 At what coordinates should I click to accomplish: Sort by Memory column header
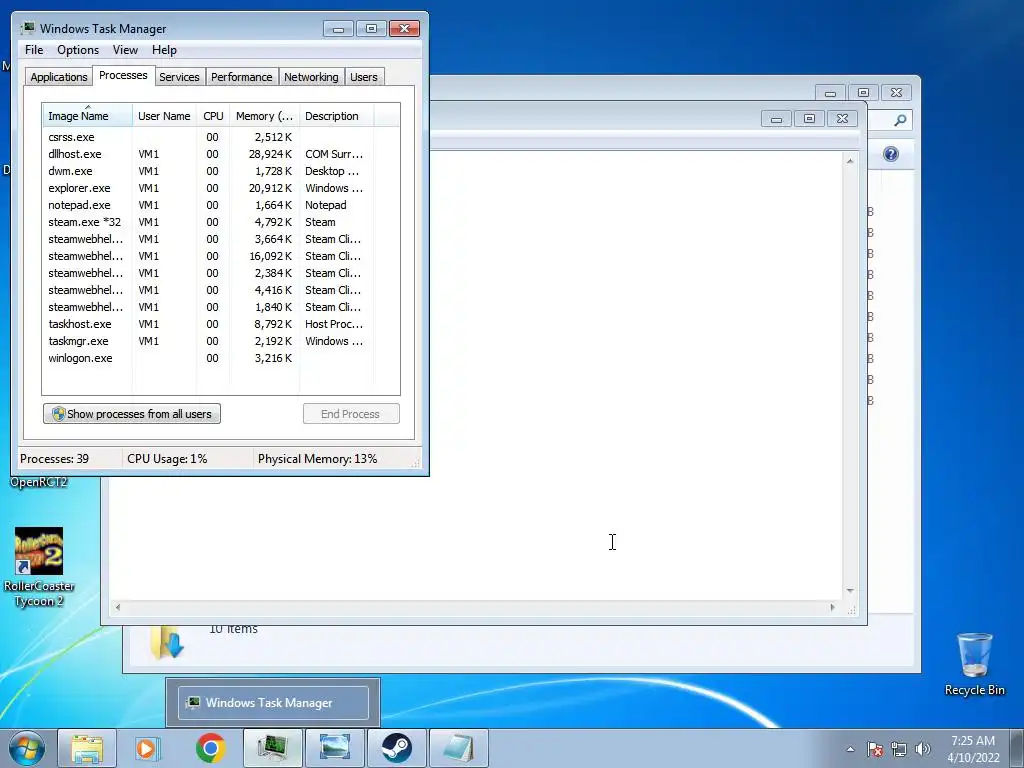(x=264, y=116)
